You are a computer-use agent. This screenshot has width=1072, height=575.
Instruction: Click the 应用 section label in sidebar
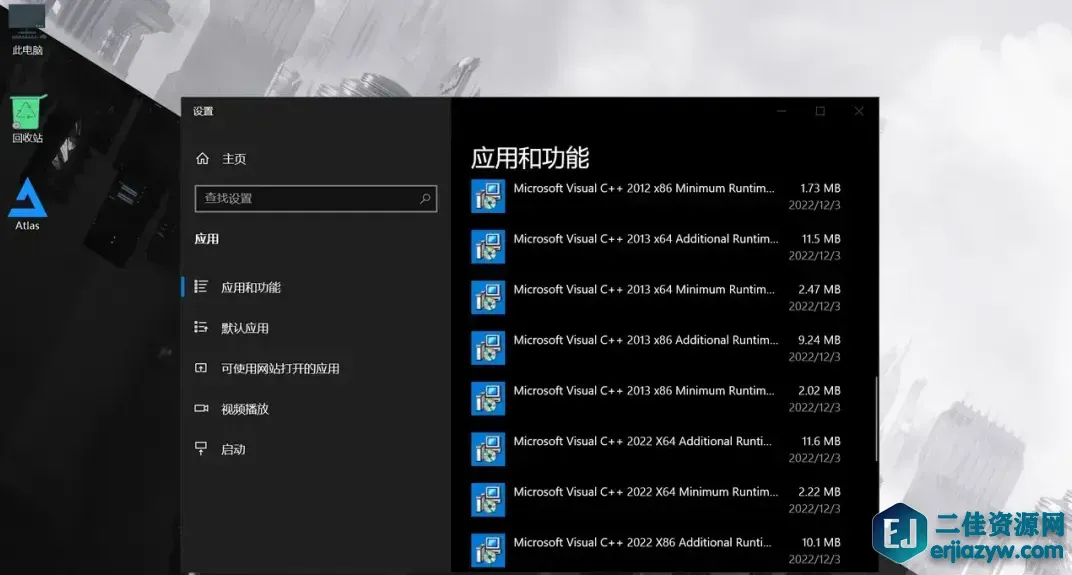[206, 239]
